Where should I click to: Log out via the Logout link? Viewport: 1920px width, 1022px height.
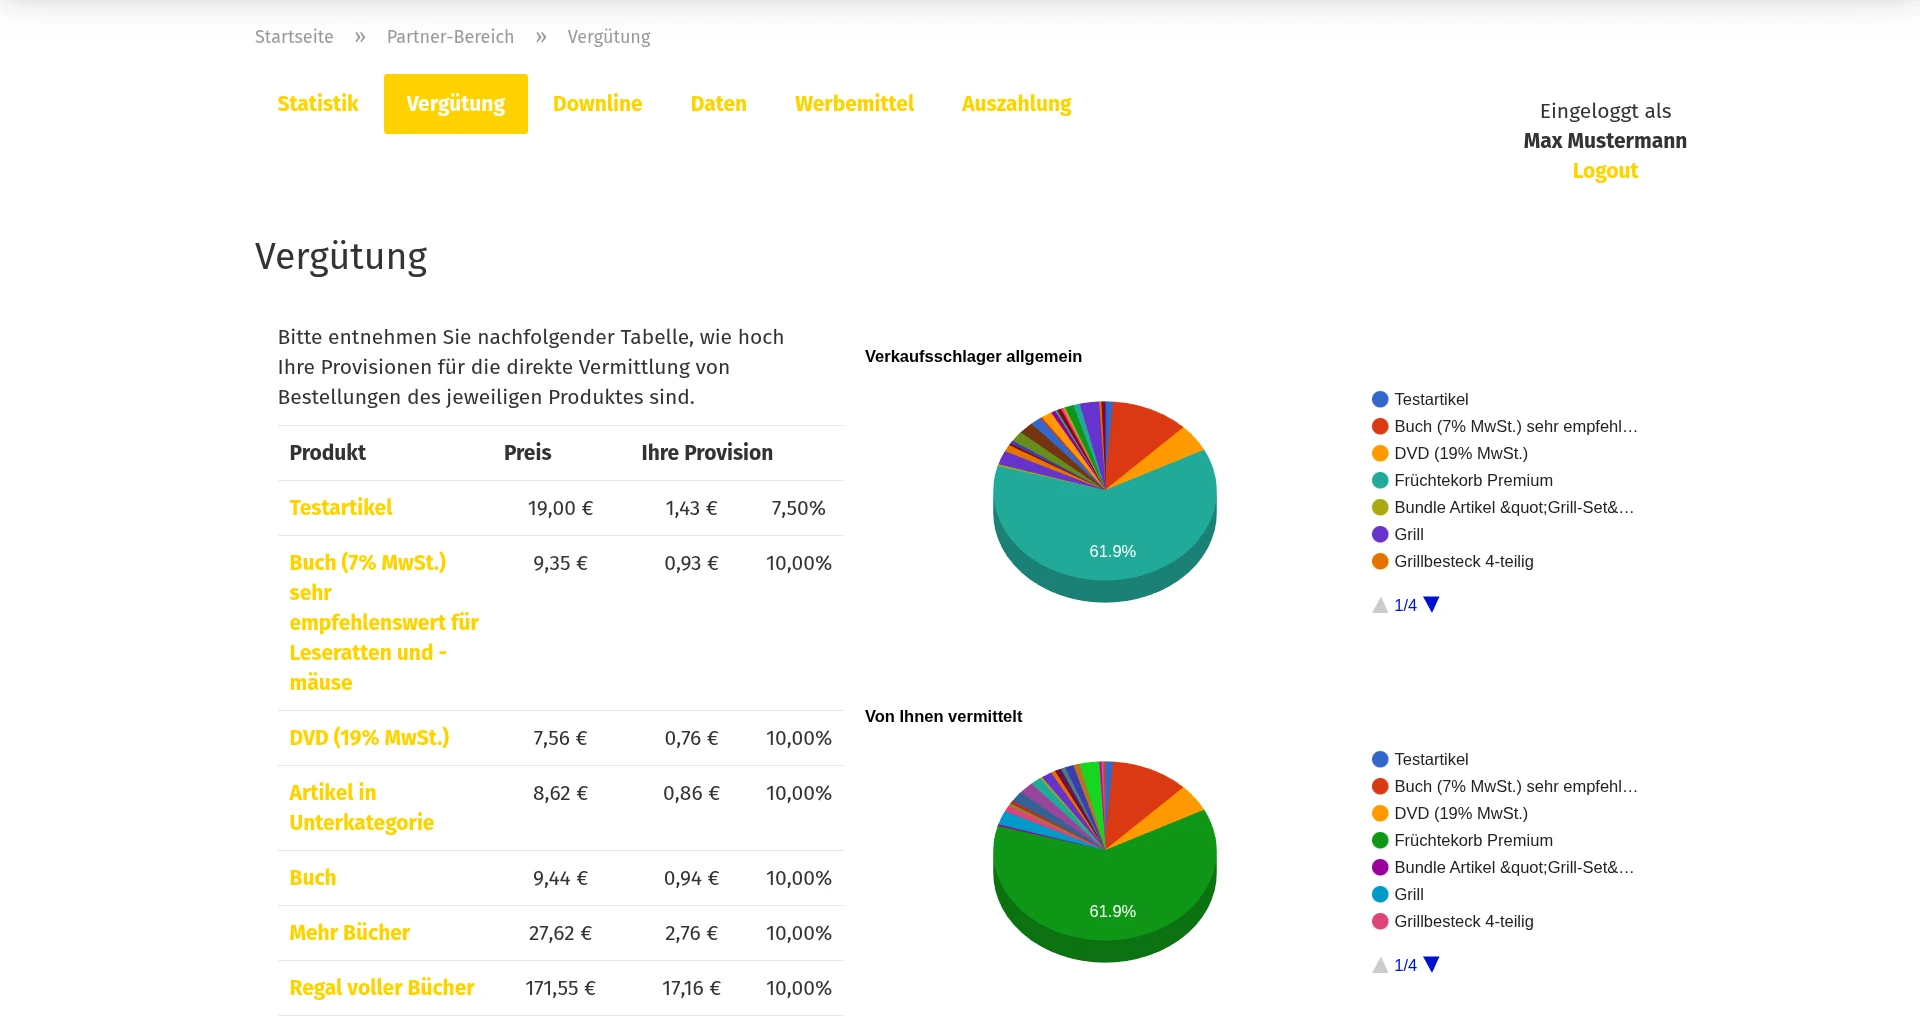click(1605, 171)
